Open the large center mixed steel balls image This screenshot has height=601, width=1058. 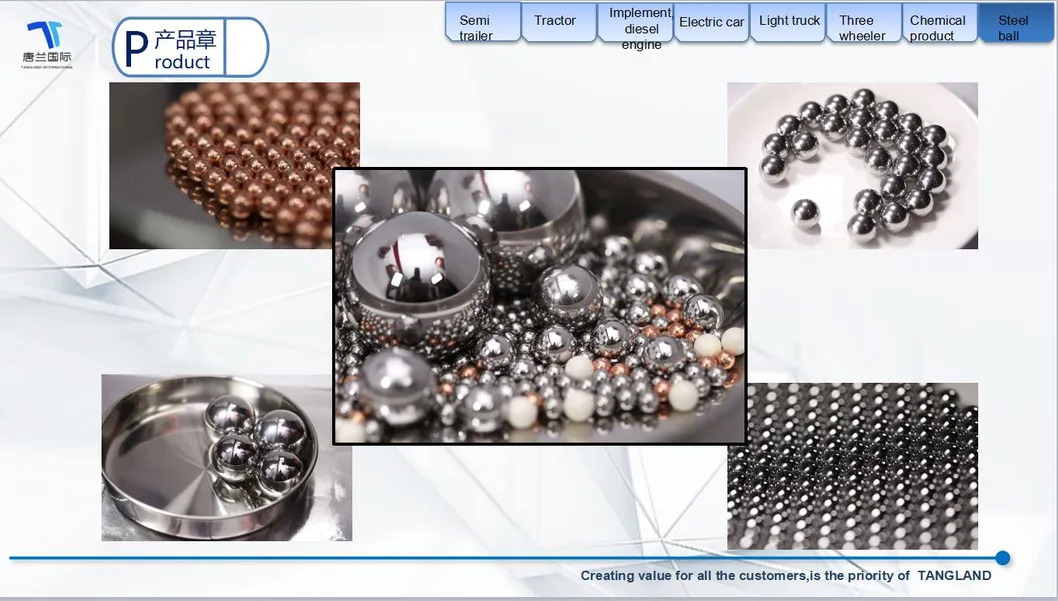[x=540, y=305]
